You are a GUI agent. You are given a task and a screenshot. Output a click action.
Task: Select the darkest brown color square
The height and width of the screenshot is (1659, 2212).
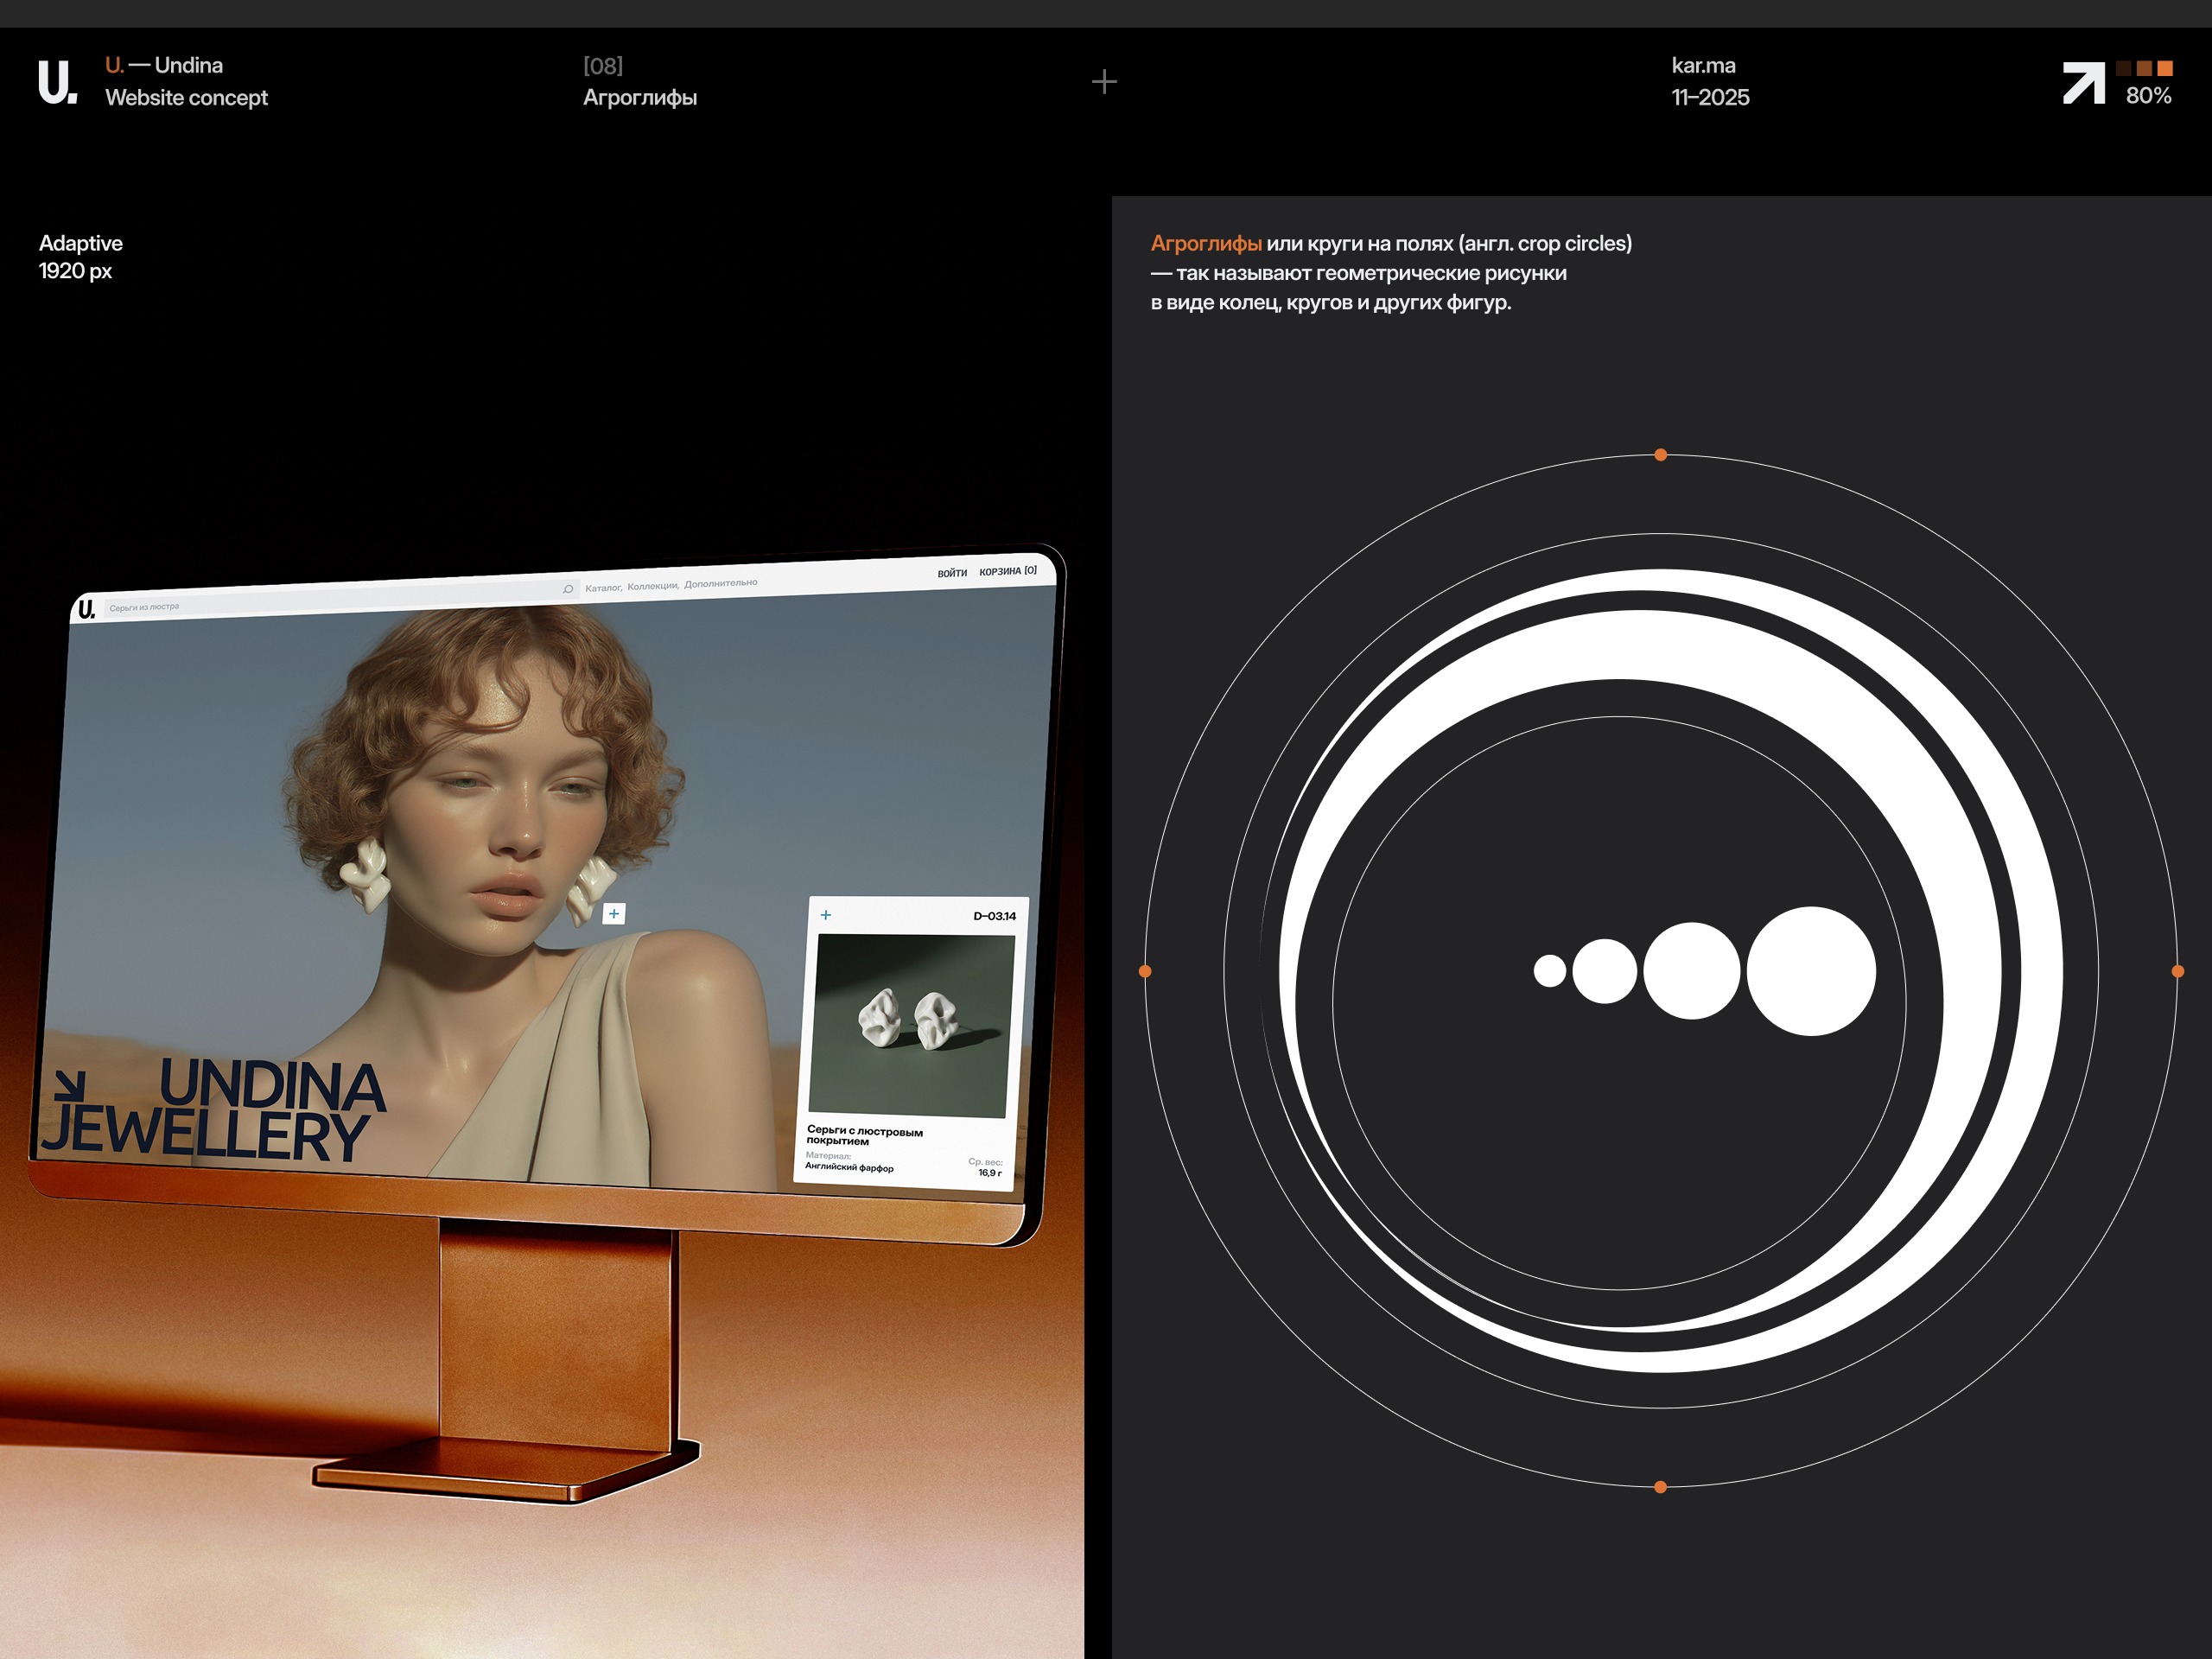(2123, 68)
